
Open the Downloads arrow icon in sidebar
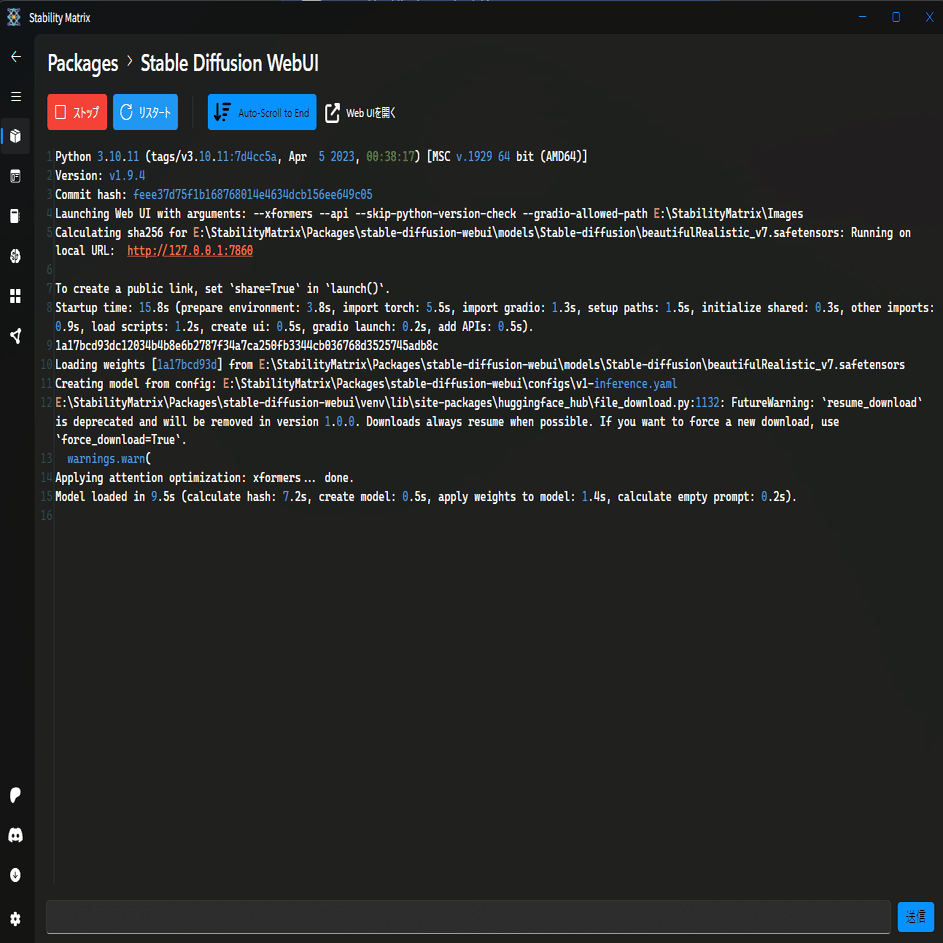coord(16,874)
